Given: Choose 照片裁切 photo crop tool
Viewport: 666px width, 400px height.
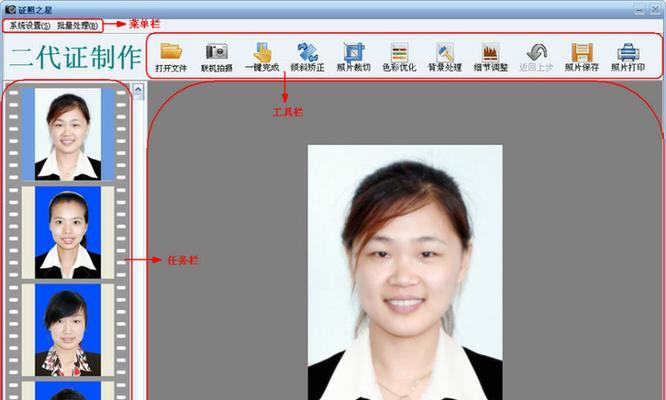Looking at the screenshot, I should point(353,57).
